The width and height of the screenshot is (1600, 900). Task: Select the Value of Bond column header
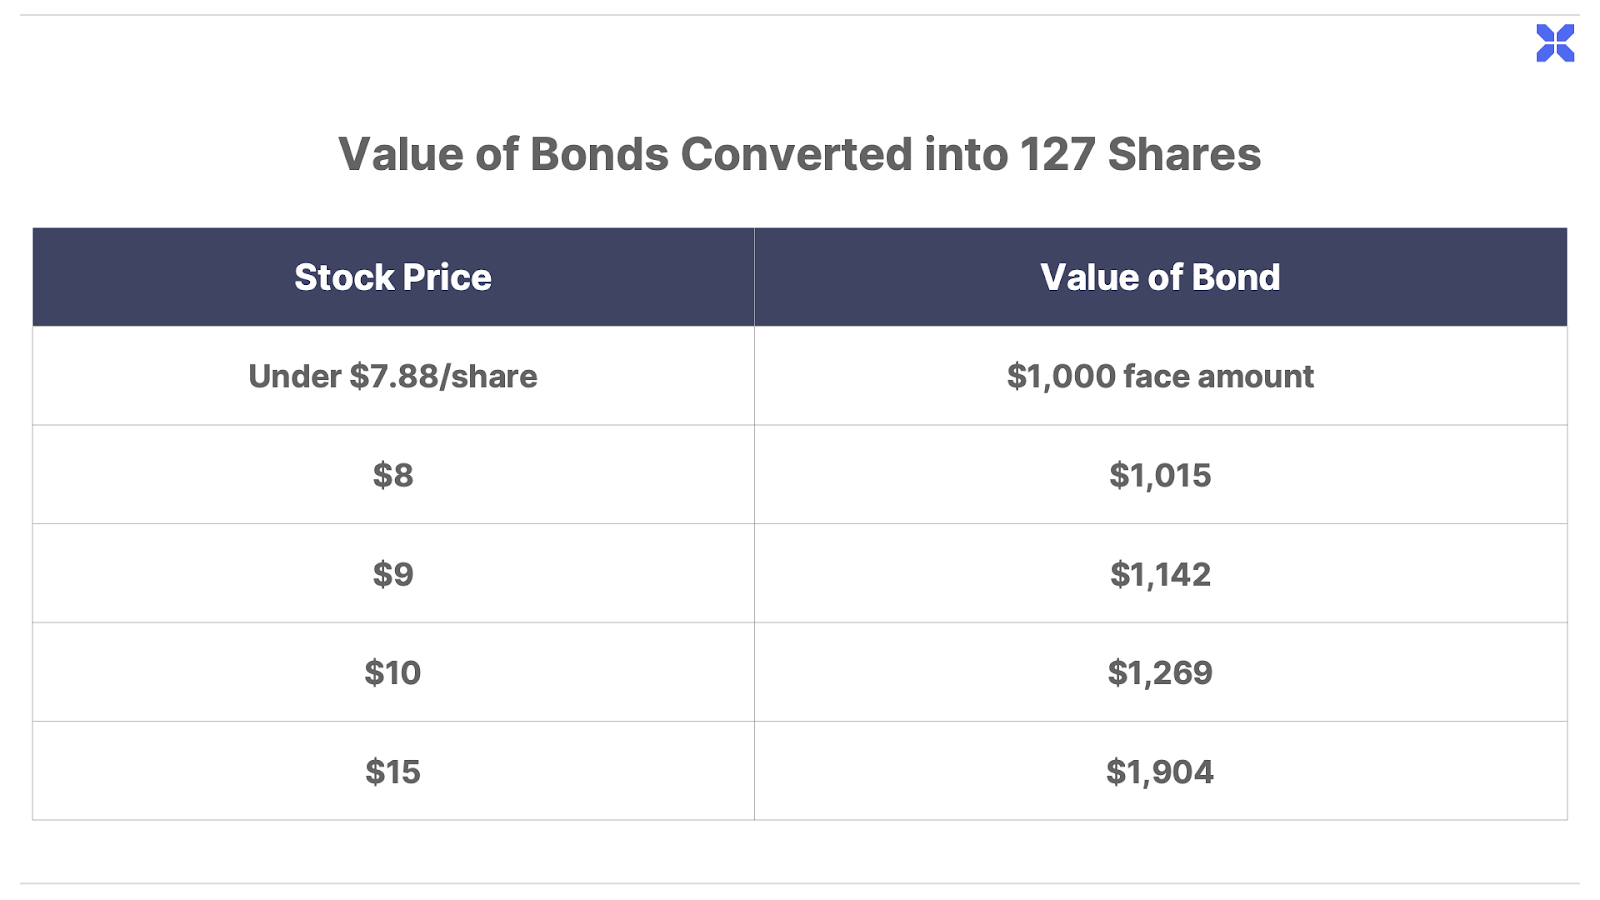click(1160, 277)
